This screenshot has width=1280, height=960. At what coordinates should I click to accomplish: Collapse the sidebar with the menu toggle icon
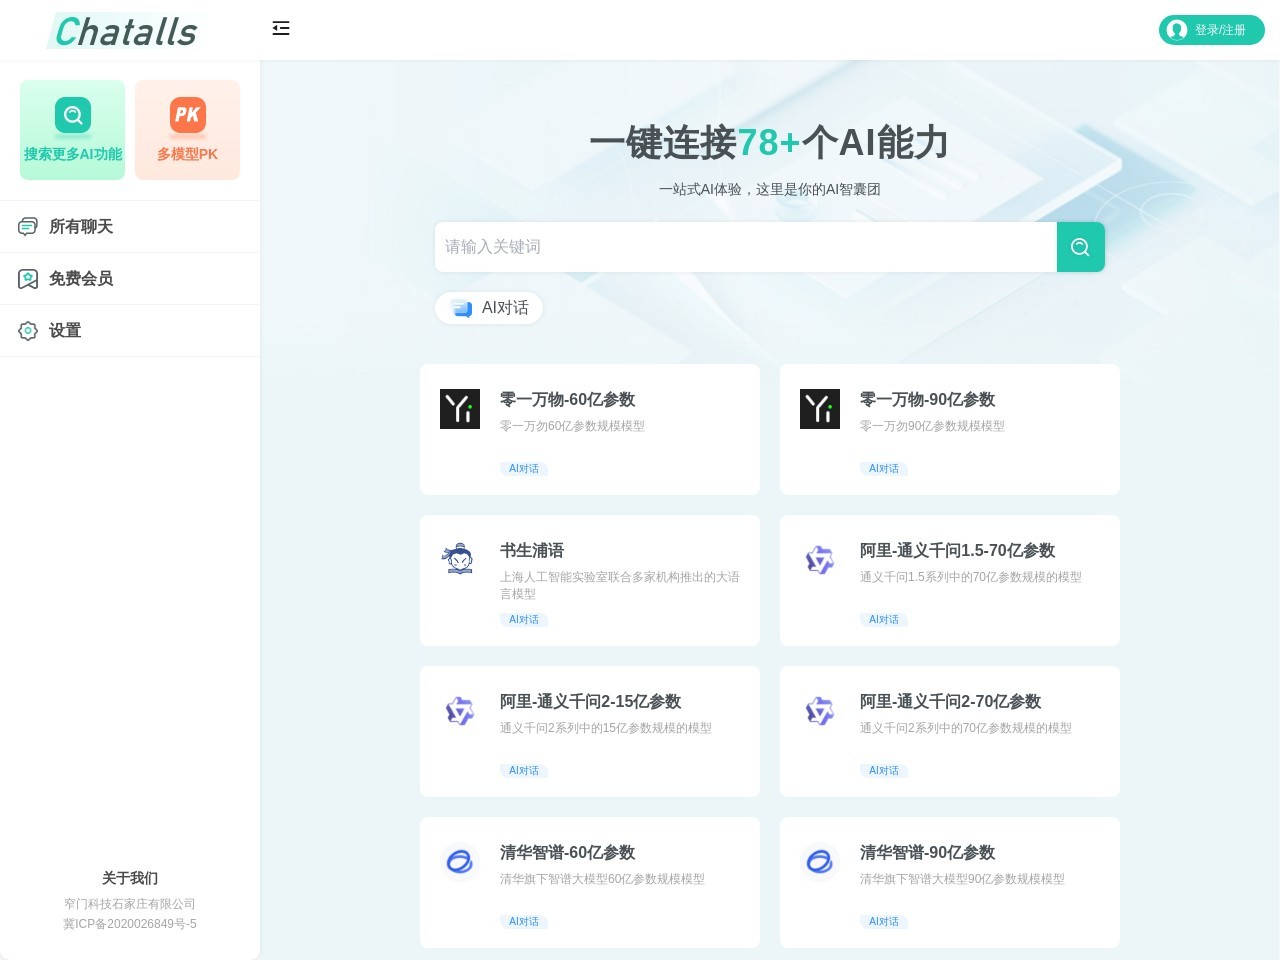point(281,29)
